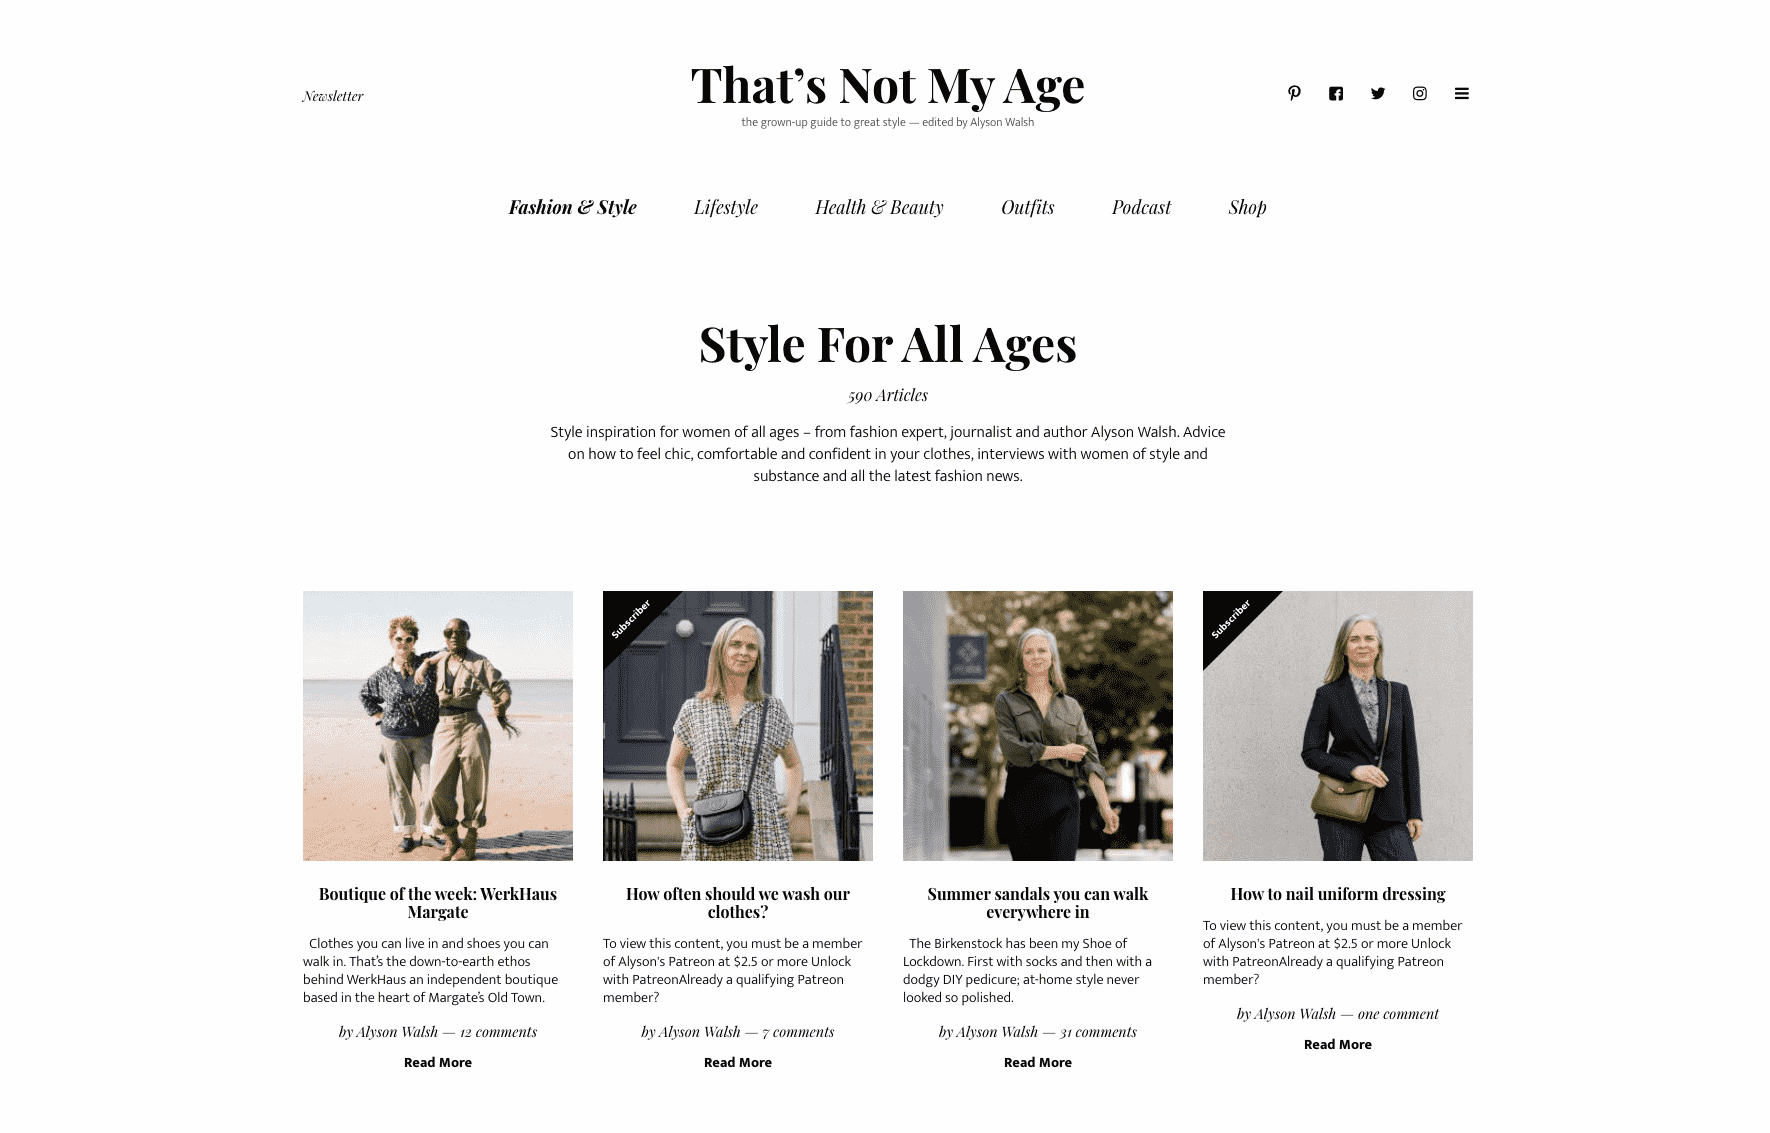The height and width of the screenshot is (1133, 1770).
Task: Go to the Lifestyle section
Action: pyautogui.click(x=726, y=207)
